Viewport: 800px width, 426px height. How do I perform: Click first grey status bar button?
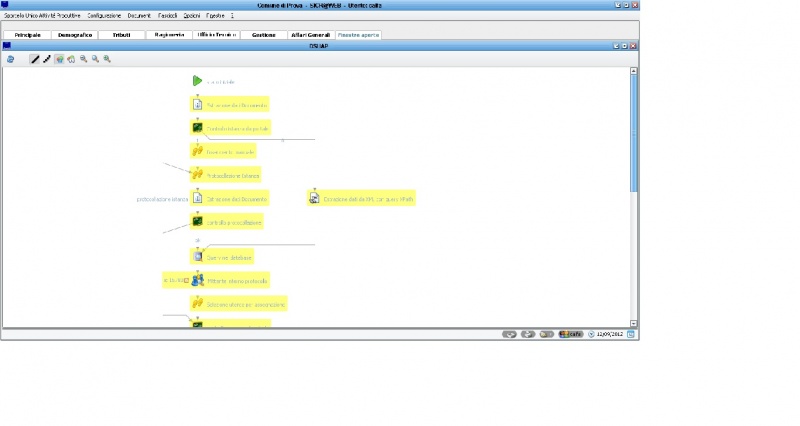pyautogui.click(x=509, y=334)
